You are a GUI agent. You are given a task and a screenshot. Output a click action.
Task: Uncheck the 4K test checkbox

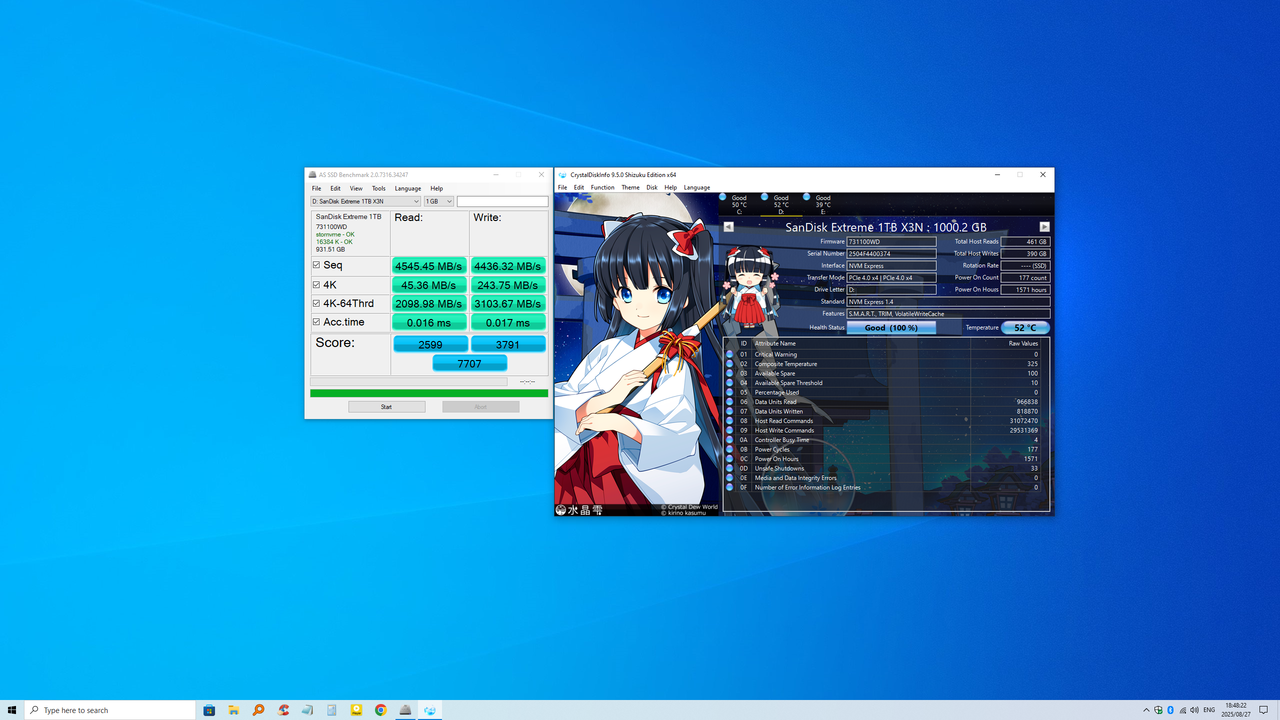[x=317, y=284]
